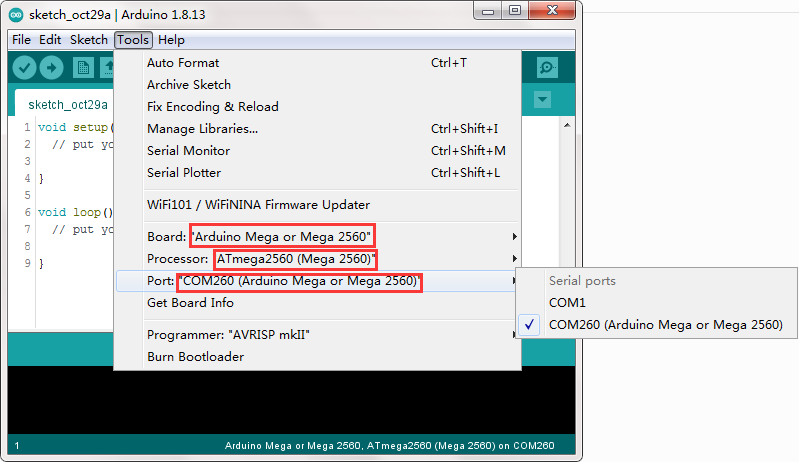Open WiFi101 / WiFiNINA Firmware Updater
Screen dimensions: 799x462
(317, 205)
